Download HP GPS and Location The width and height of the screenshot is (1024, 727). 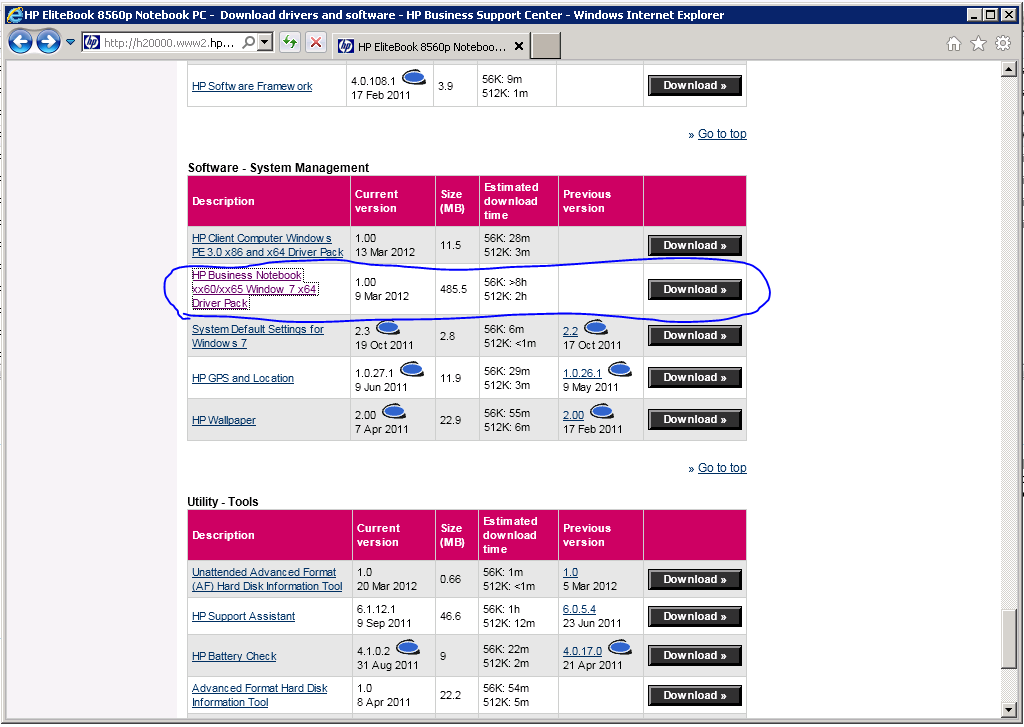(695, 378)
